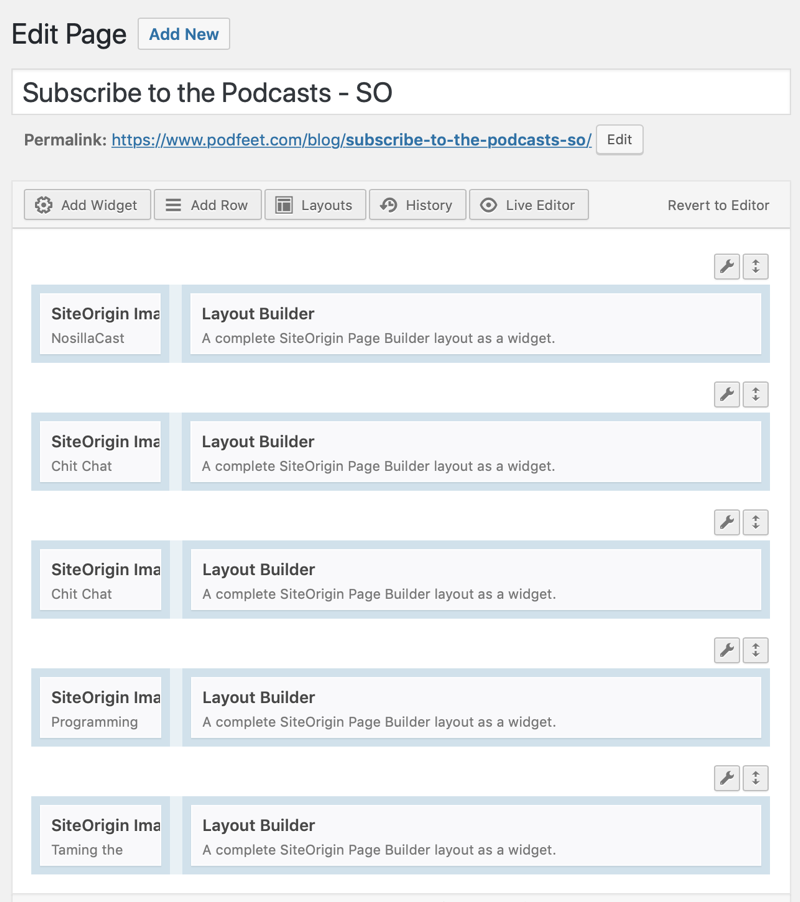Show the page builder History
Viewport: 800px width, 902px height.
(417, 205)
